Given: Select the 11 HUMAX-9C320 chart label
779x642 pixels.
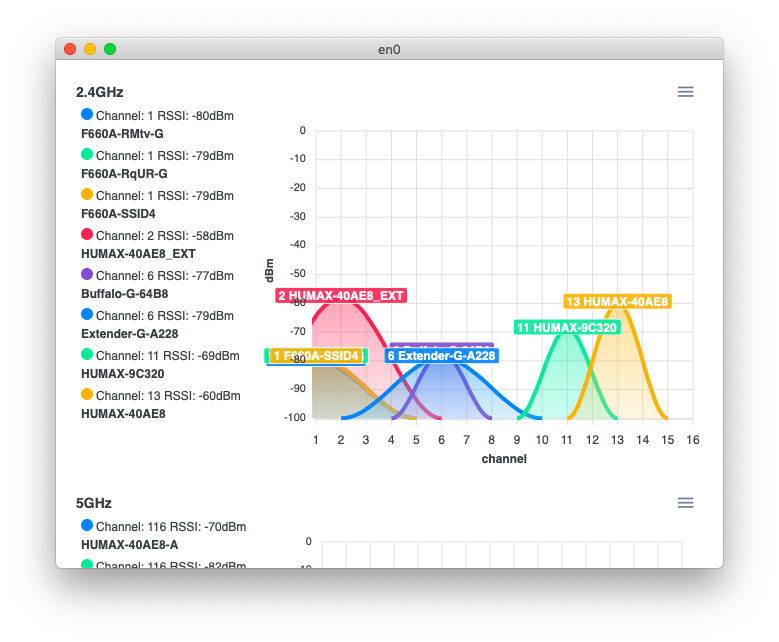Looking at the screenshot, I should pos(567,328).
